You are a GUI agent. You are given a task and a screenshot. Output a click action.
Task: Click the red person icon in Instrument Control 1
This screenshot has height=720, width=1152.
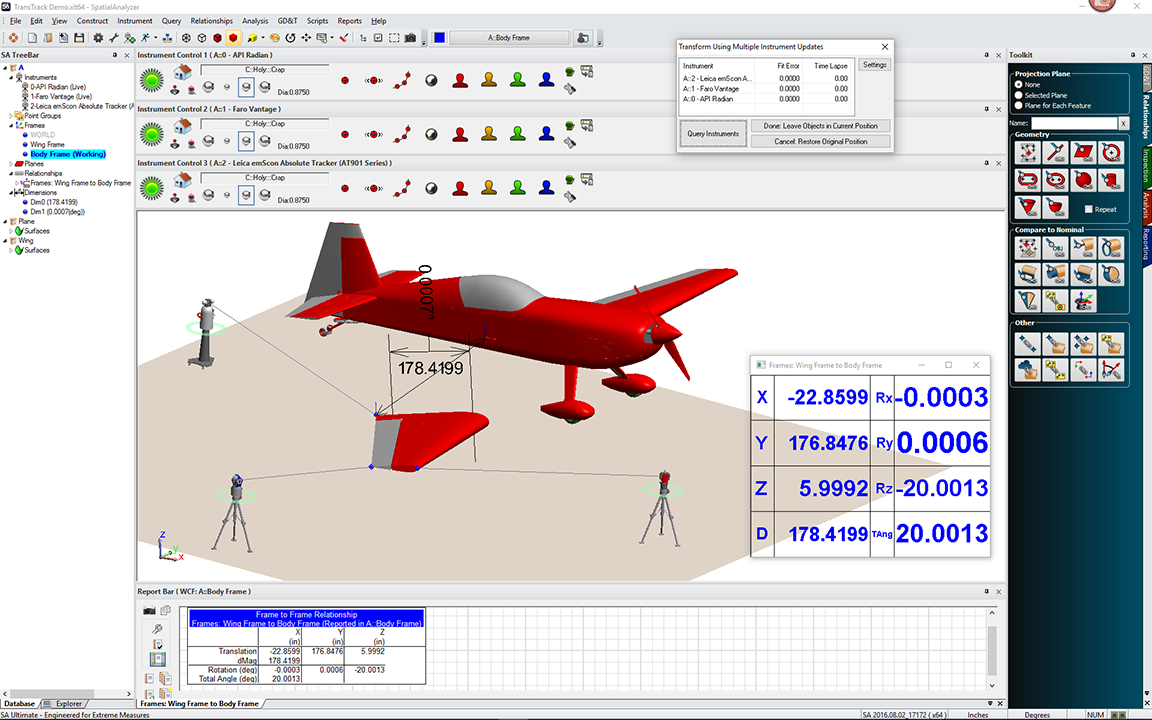coord(459,80)
